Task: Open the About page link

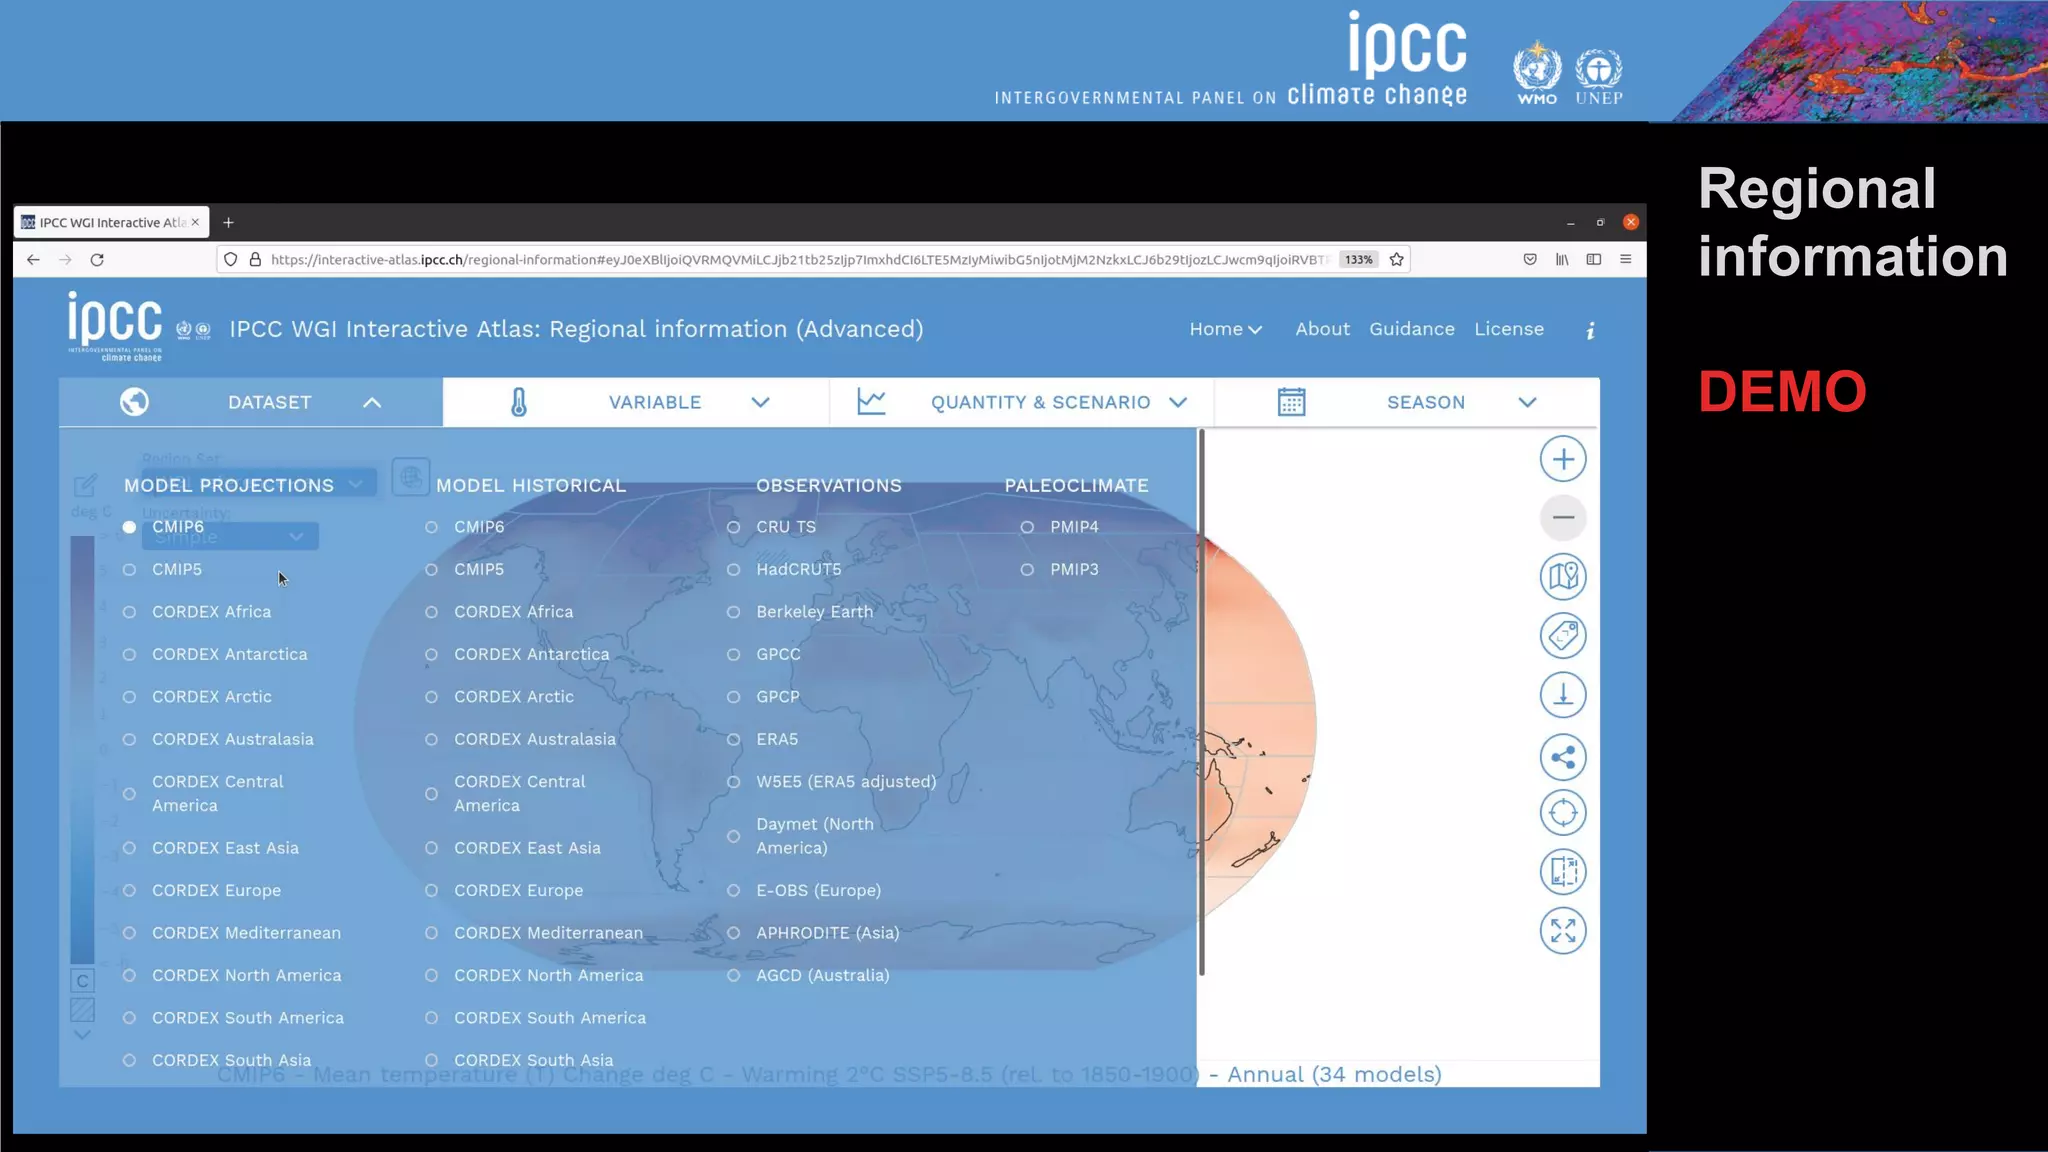Action: (1322, 329)
